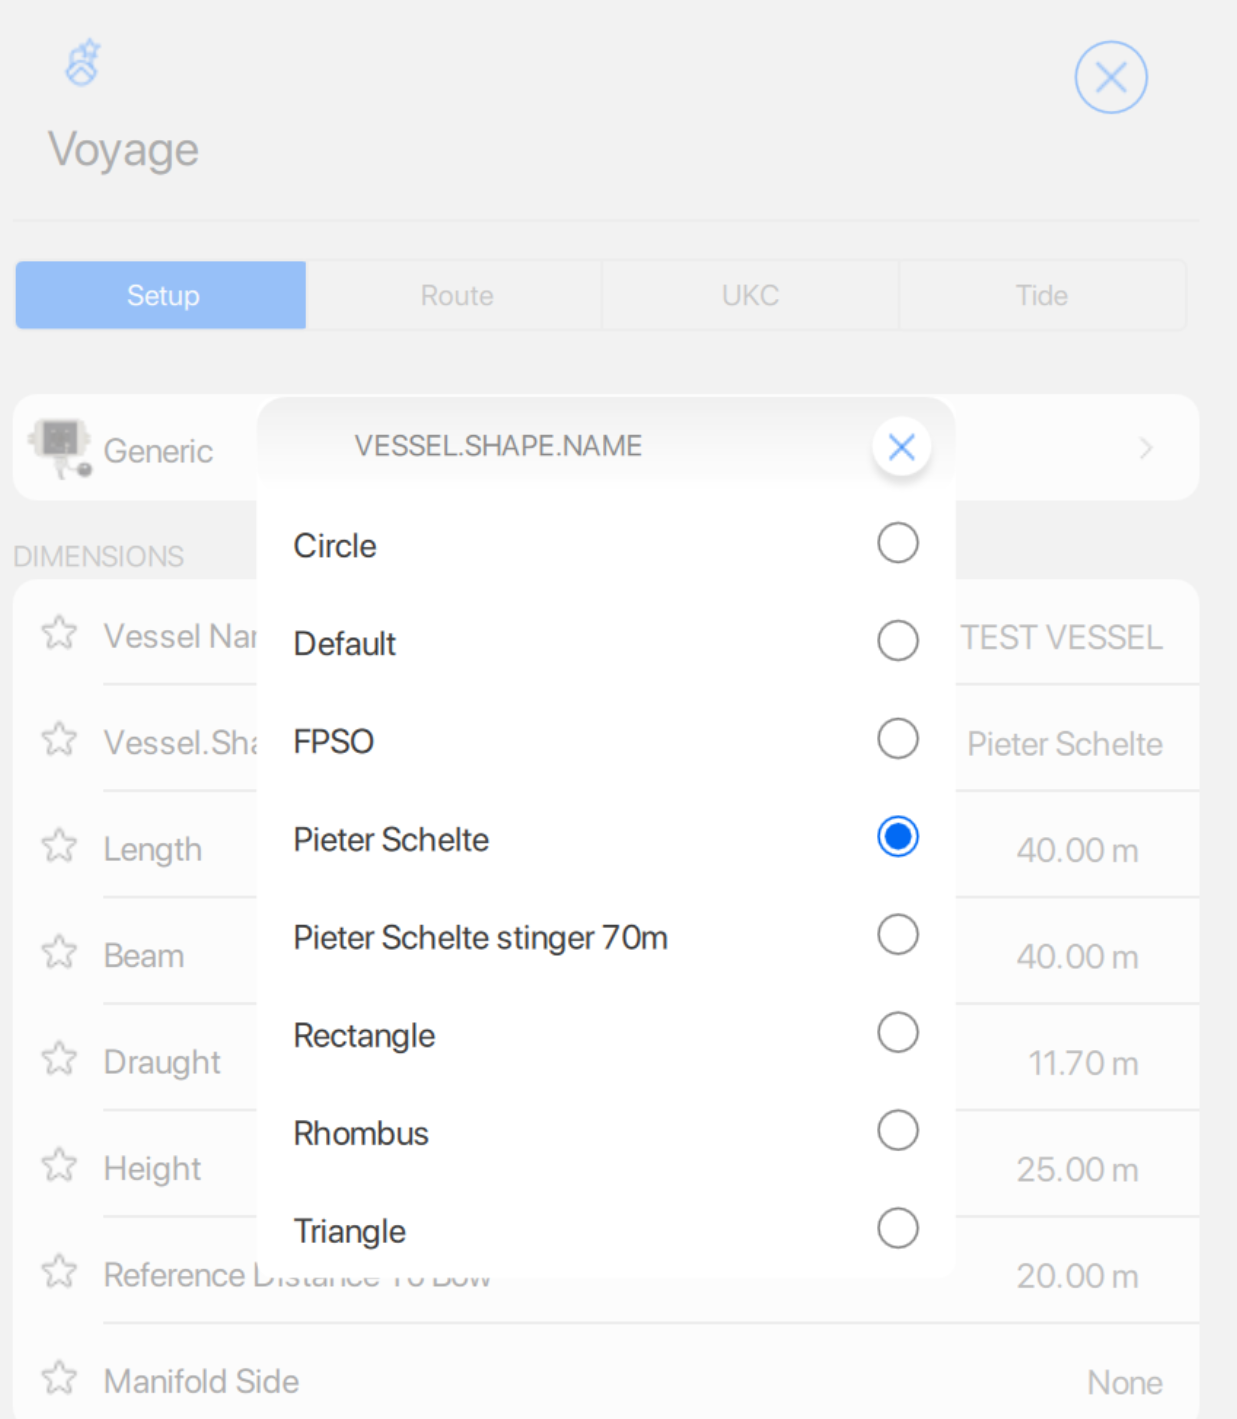Star the Vessel Name field
The height and width of the screenshot is (1419, 1237).
coord(59,633)
